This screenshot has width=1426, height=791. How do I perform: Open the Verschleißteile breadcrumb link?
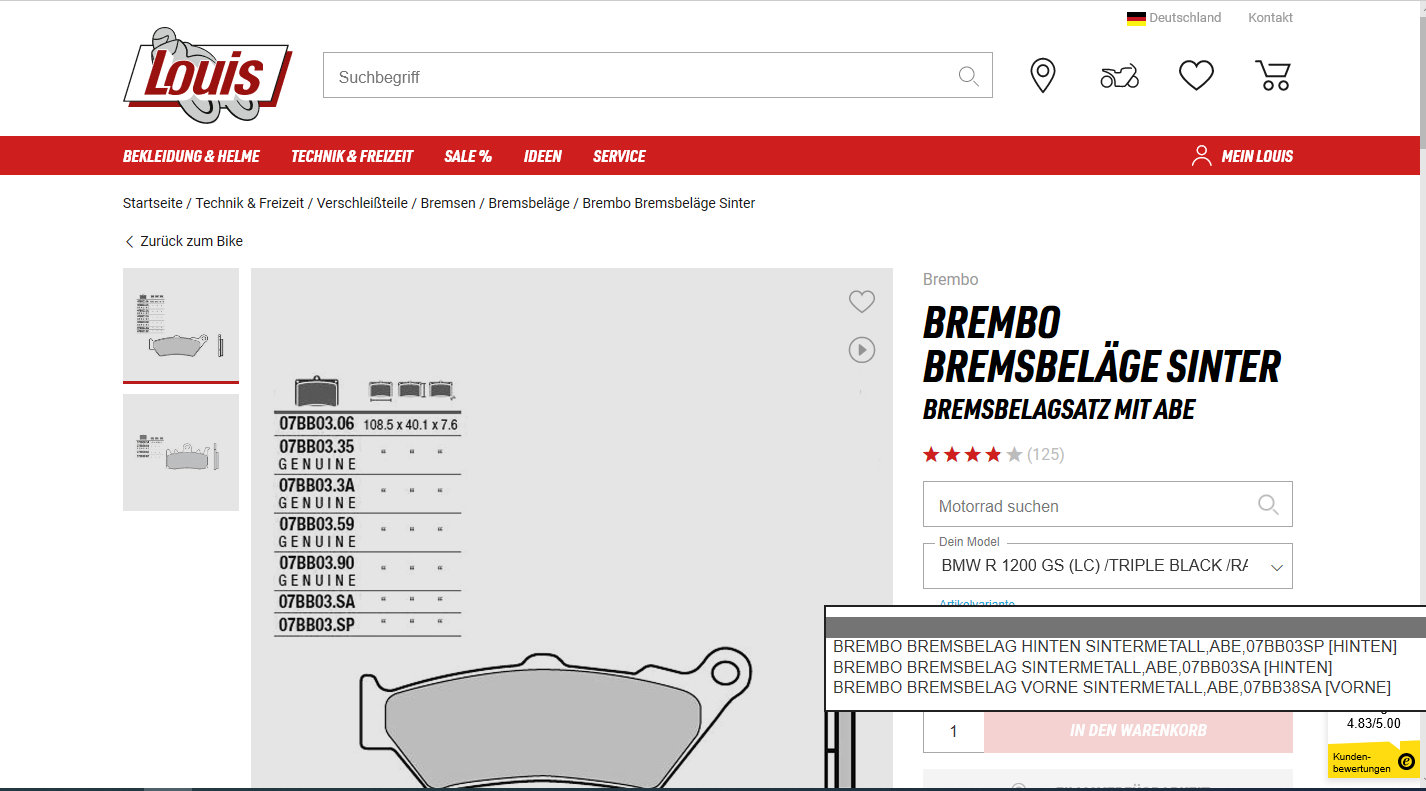[362, 203]
